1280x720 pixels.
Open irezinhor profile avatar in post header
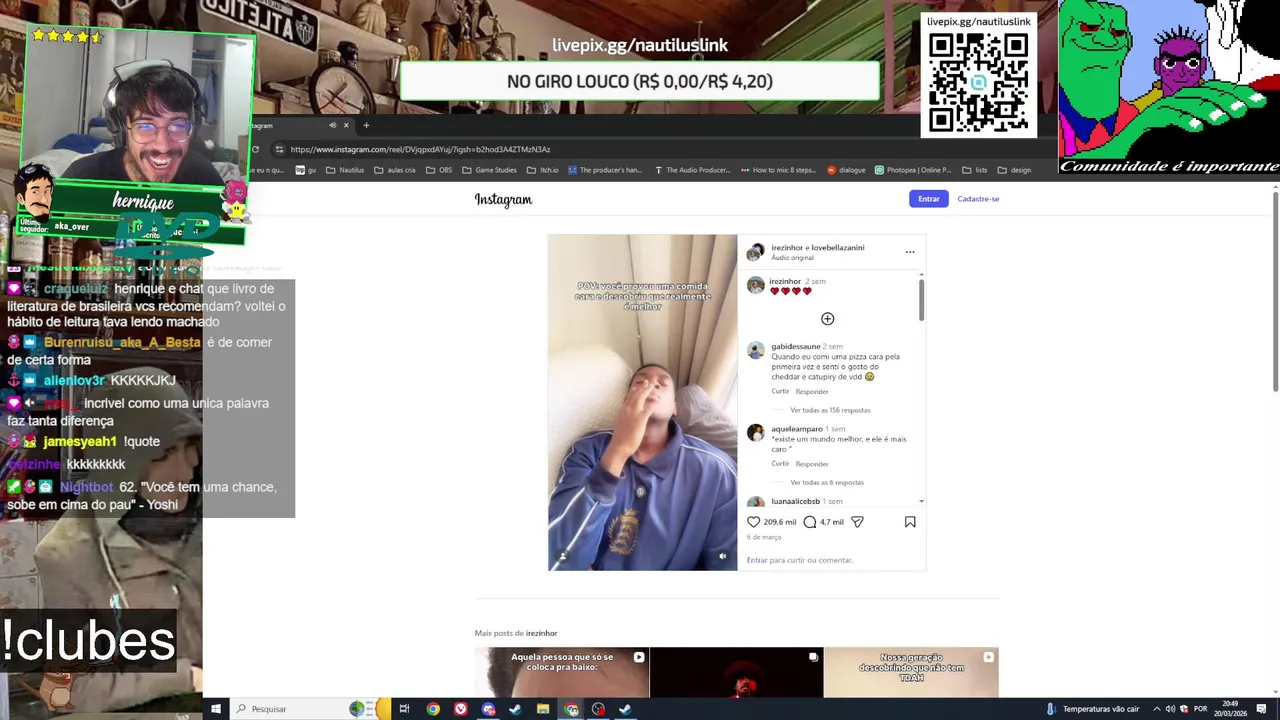(755, 252)
